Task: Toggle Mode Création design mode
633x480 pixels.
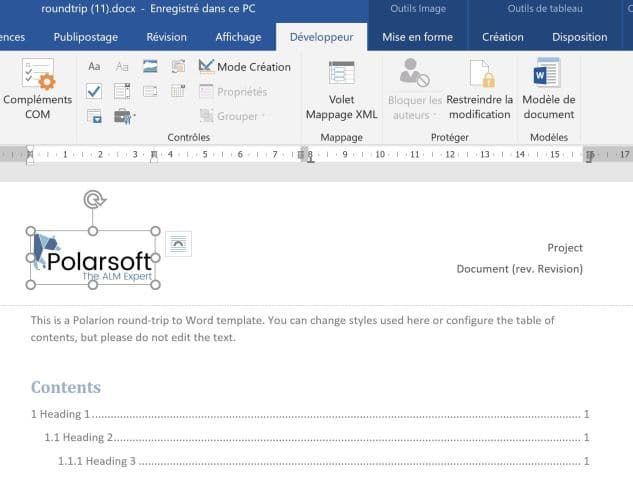Action: [244, 67]
